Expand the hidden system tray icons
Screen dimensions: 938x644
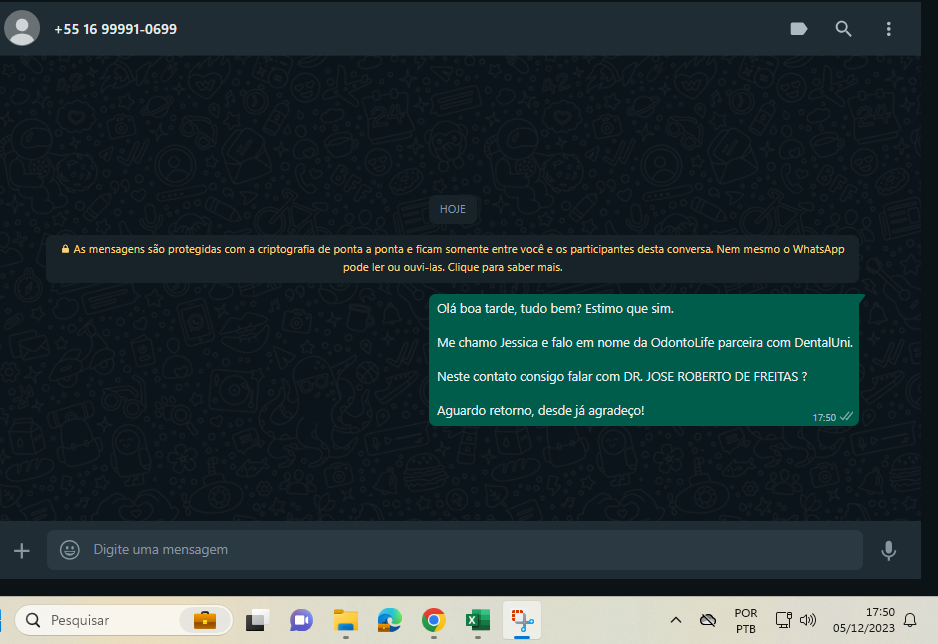point(676,620)
